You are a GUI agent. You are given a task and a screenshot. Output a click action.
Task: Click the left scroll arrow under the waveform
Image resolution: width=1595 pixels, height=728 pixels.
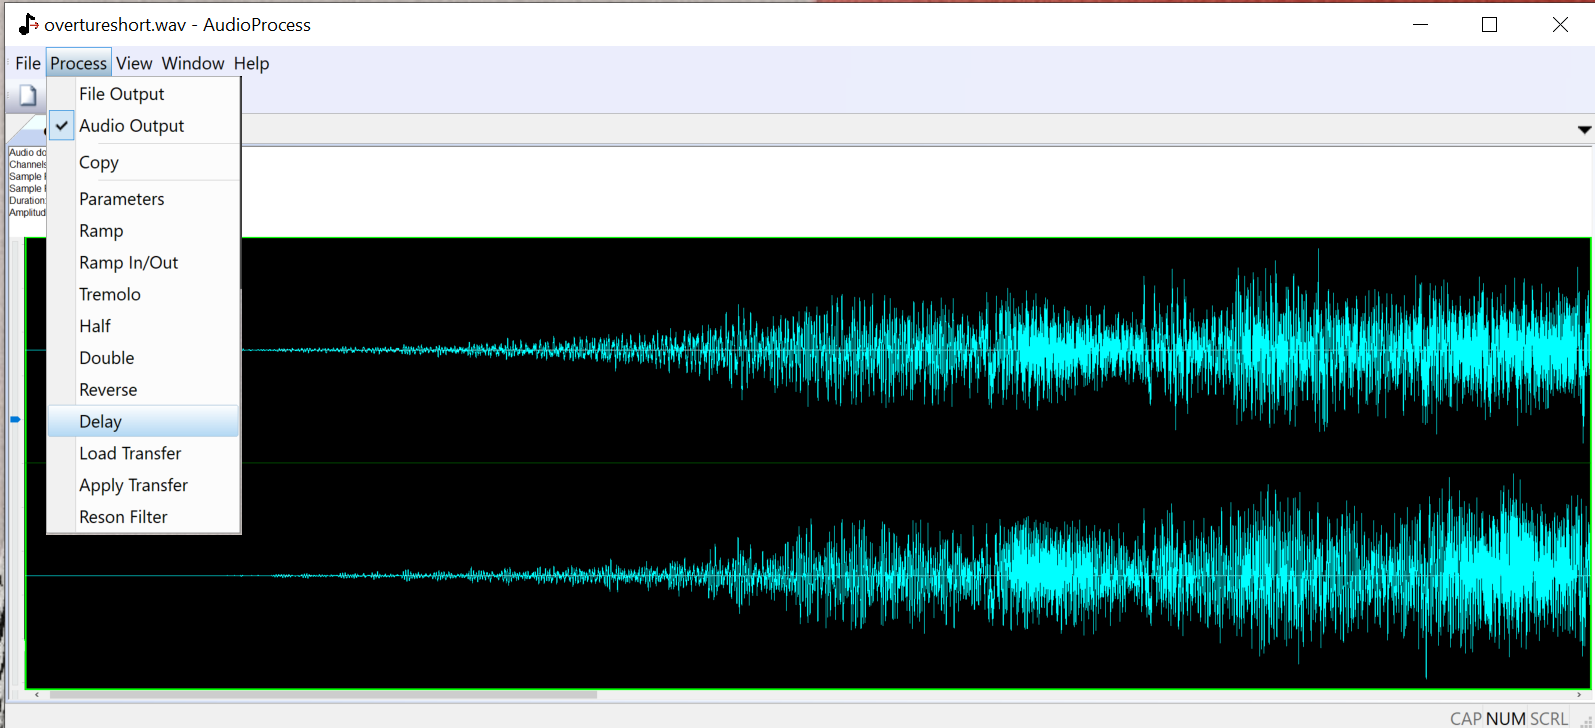[37, 694]
